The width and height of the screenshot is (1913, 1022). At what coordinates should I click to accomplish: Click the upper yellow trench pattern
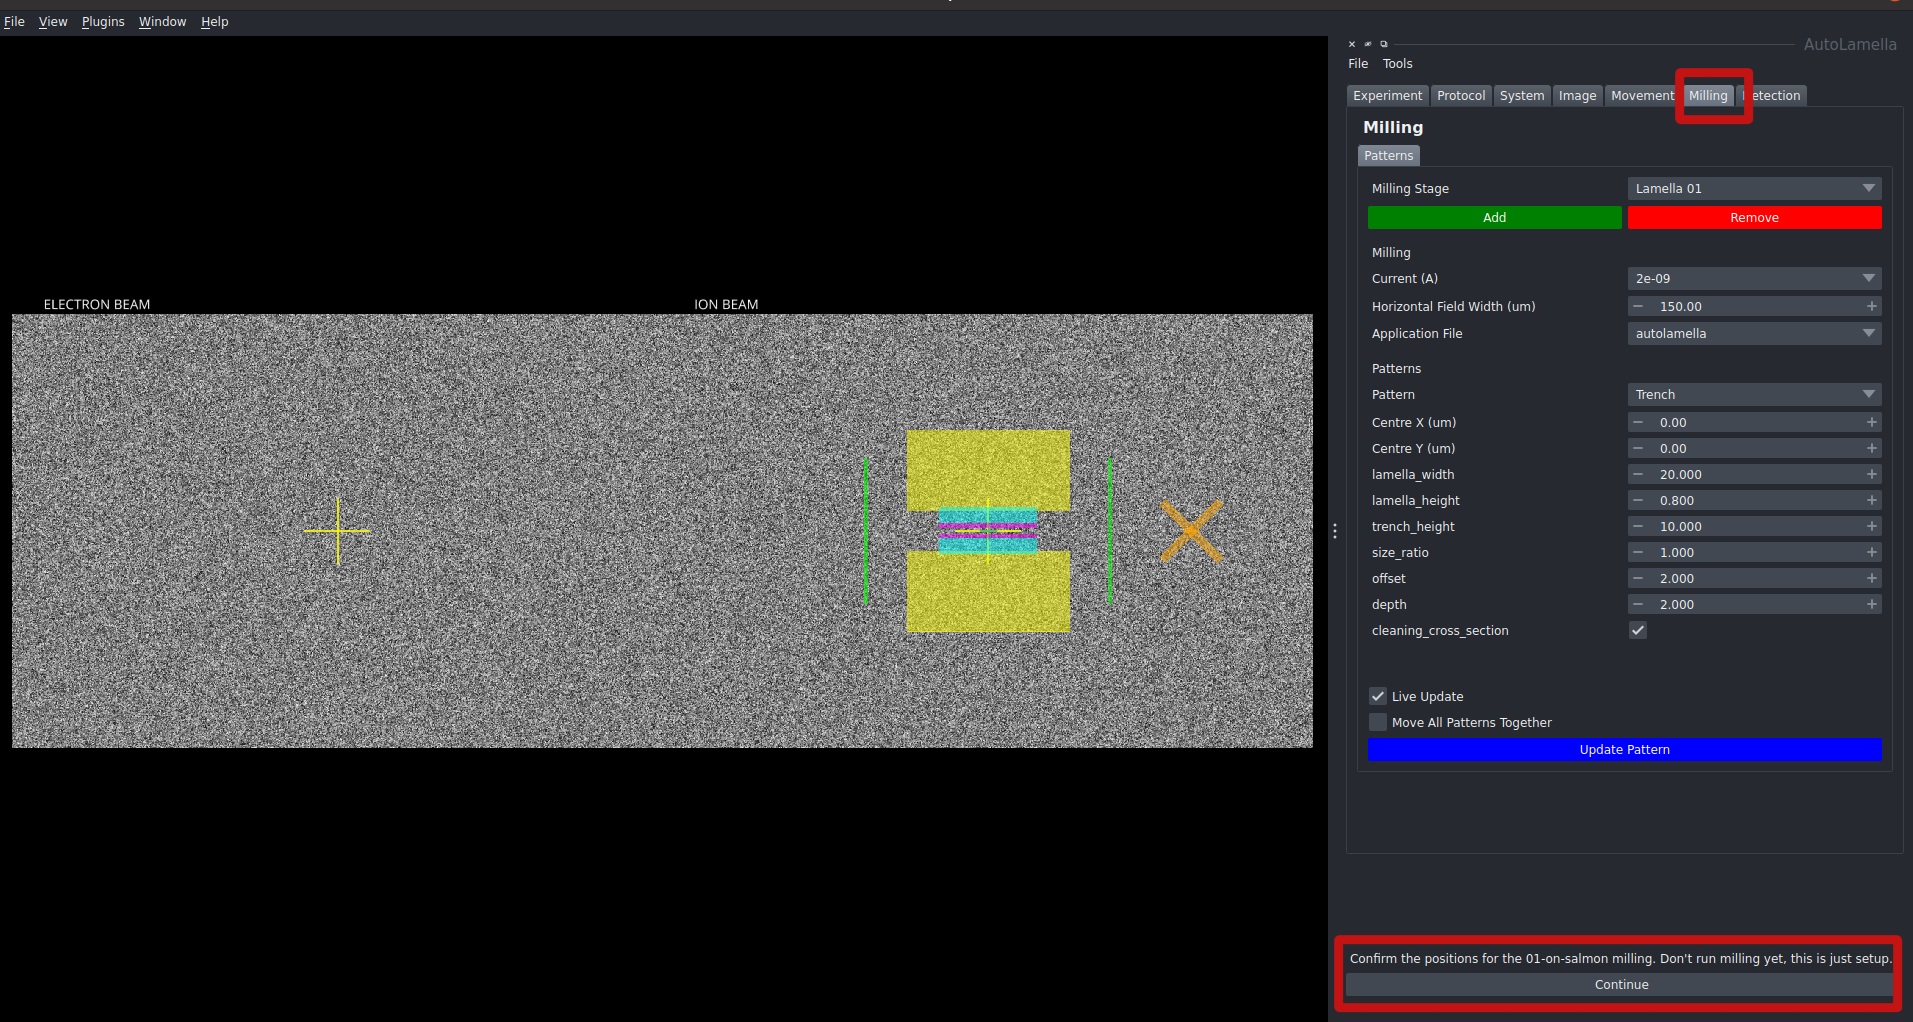click(988, 470)
